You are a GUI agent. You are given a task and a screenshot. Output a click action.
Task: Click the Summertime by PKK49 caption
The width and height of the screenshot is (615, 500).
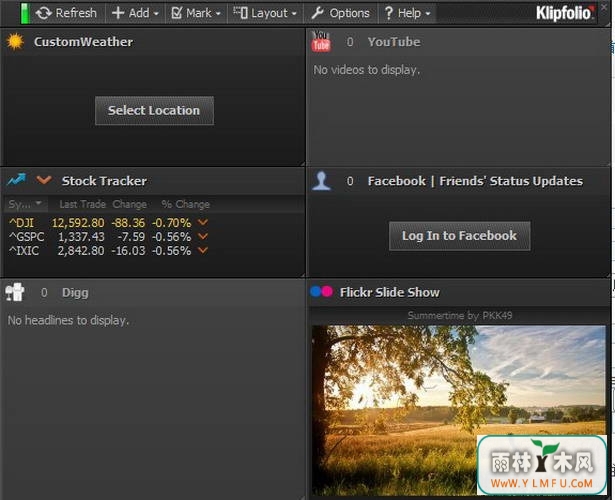tap(460, 315)
